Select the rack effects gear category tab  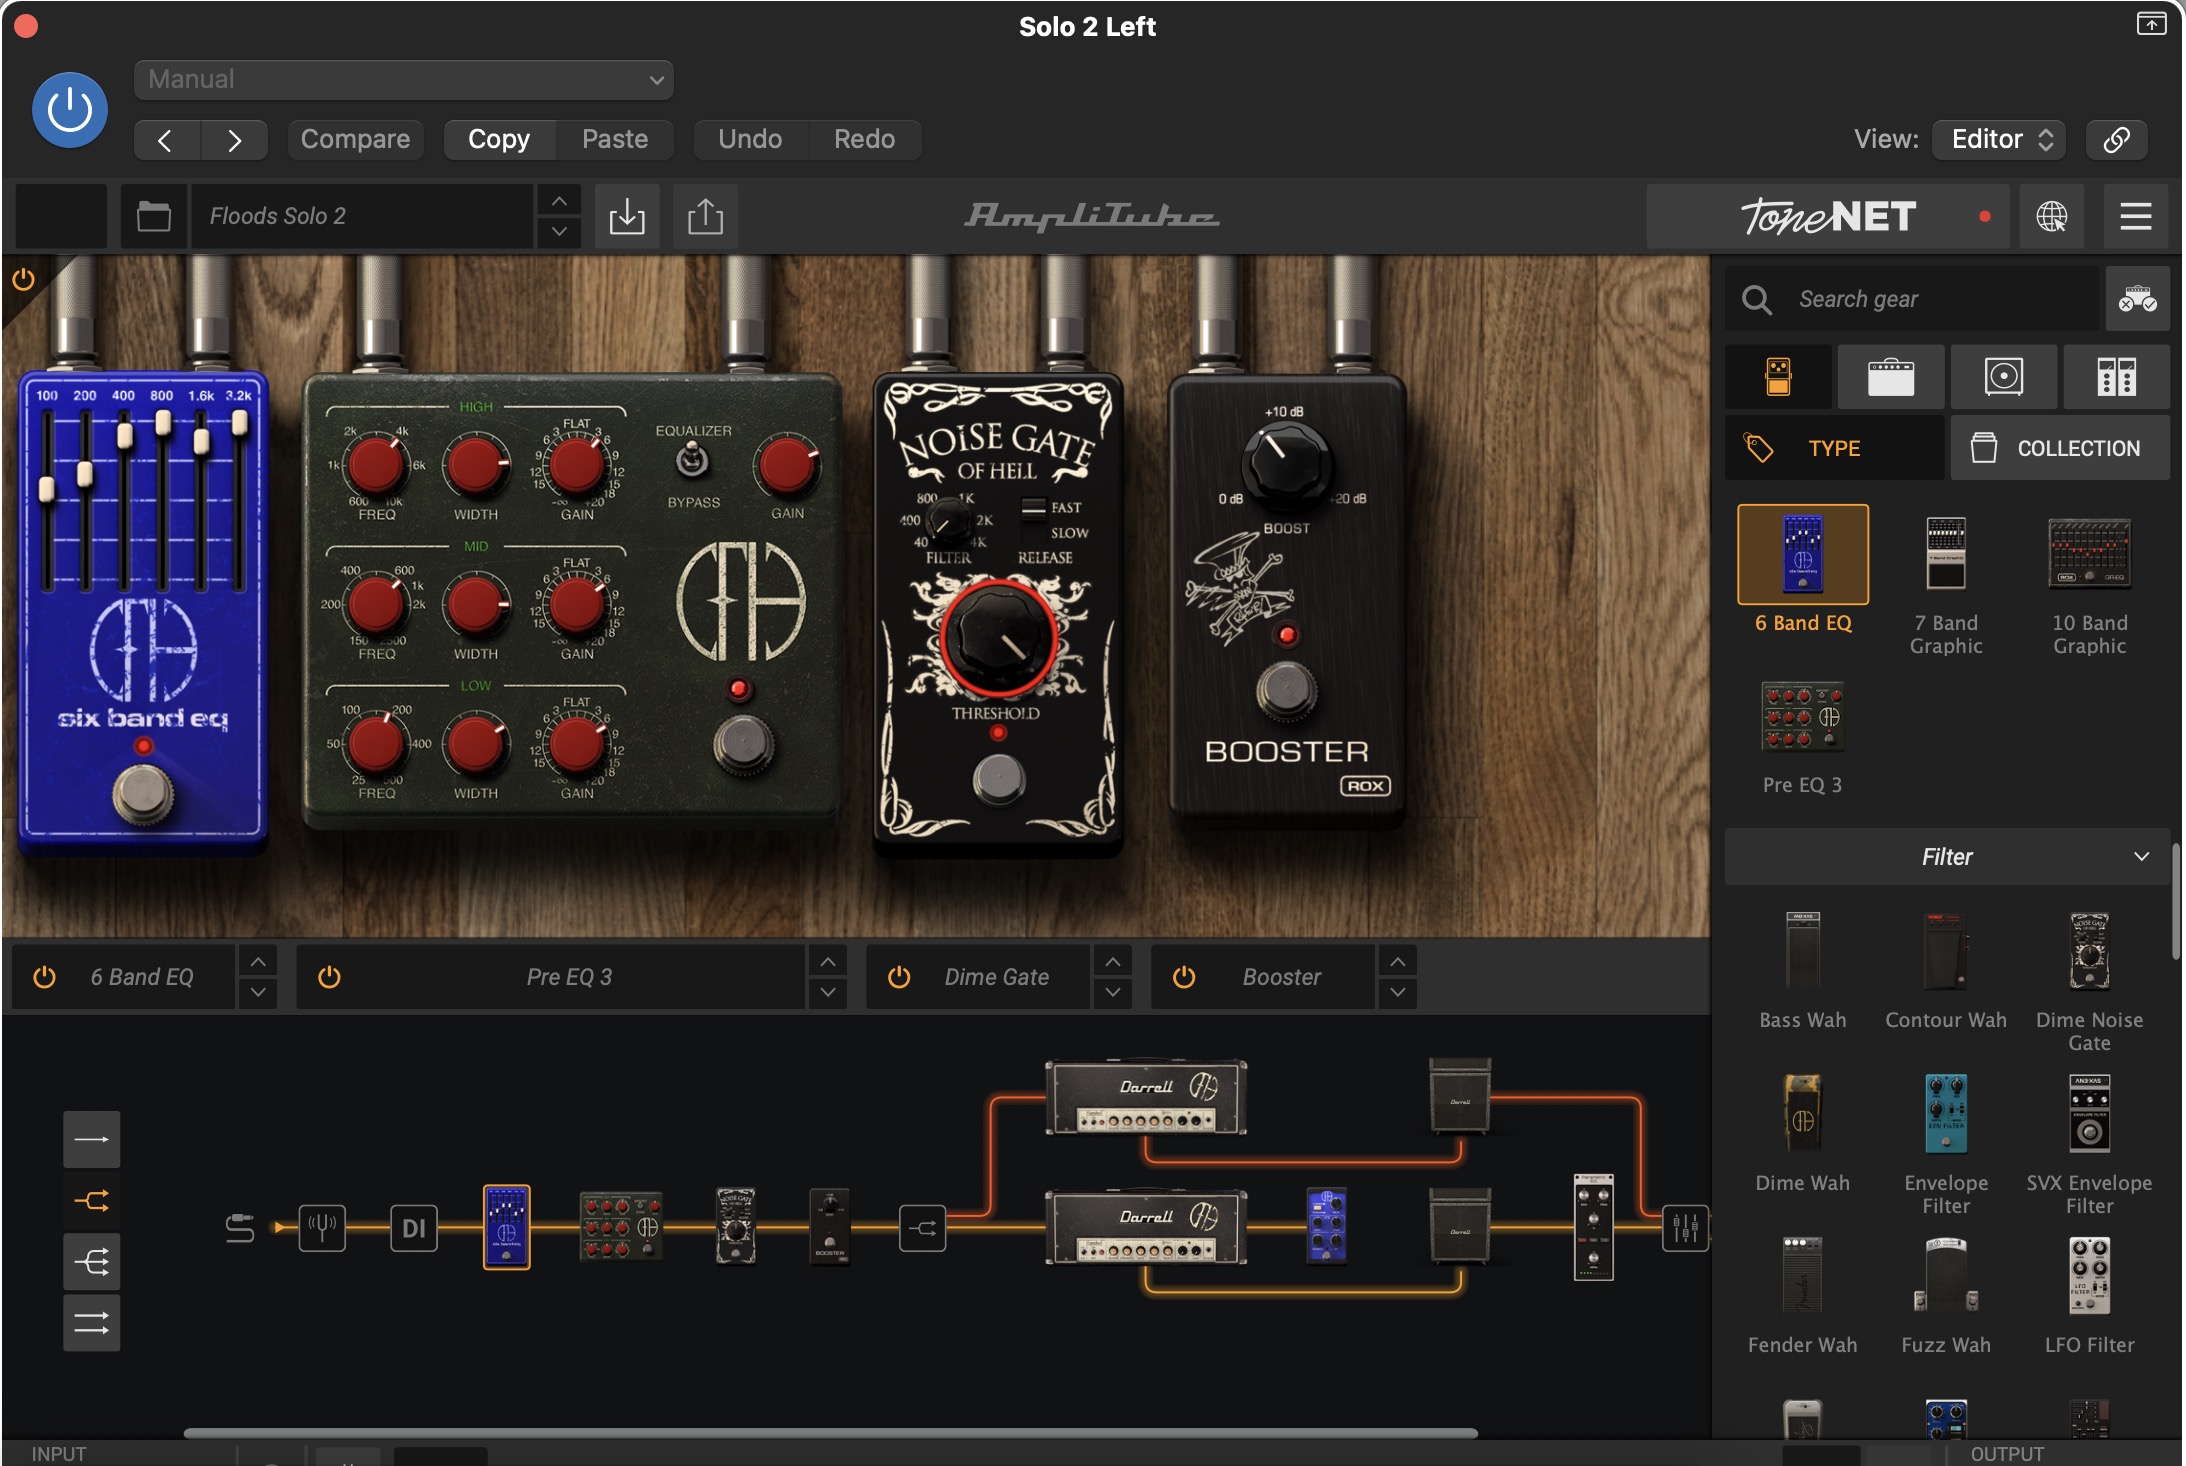tap(2116, 377)
